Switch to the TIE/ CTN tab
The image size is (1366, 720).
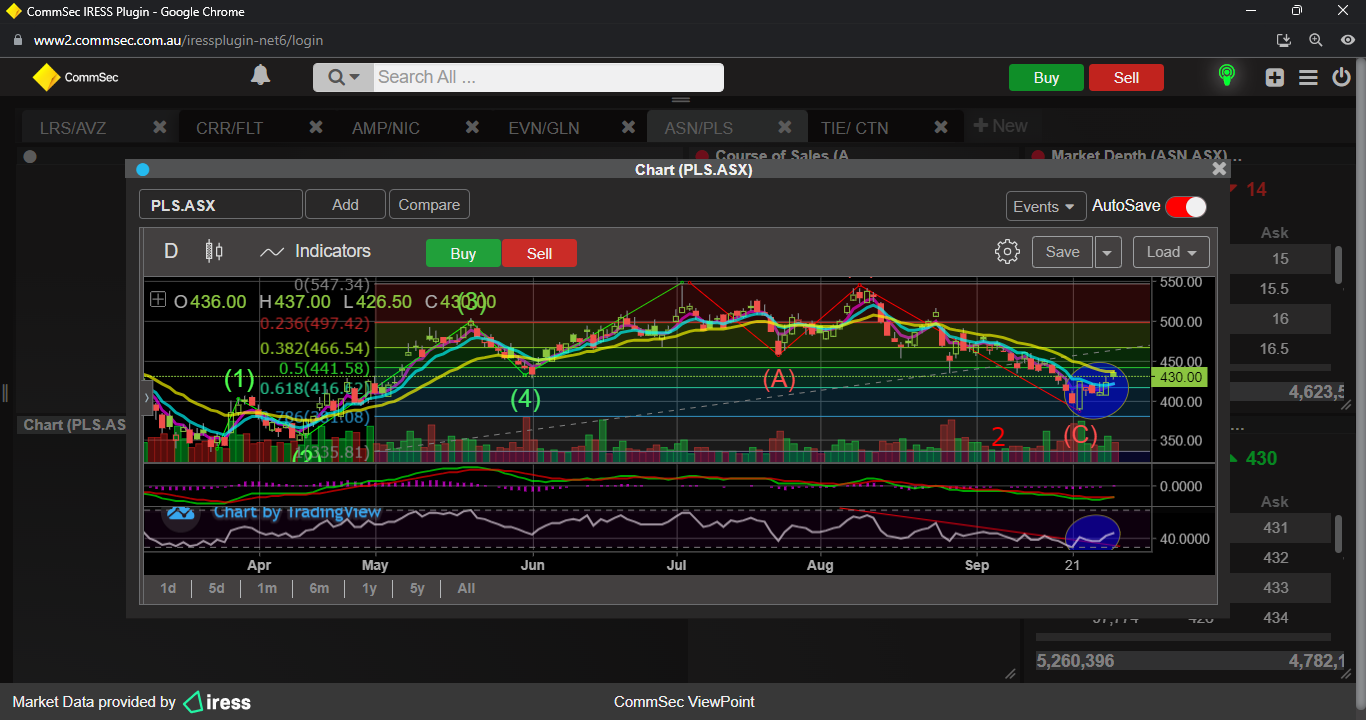[854, 128]
